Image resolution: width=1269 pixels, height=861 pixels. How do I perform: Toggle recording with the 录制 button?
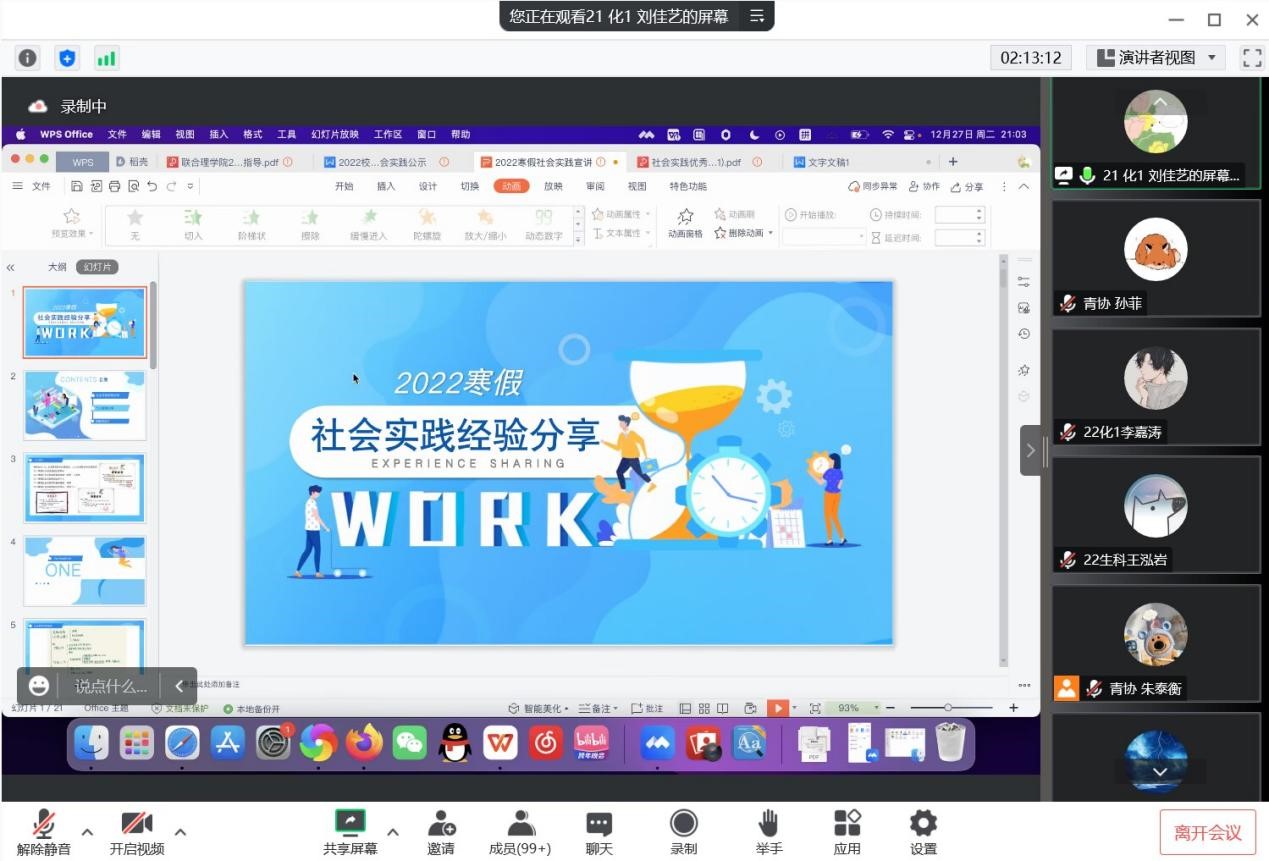pyautogui.click(x=684, y=833)
